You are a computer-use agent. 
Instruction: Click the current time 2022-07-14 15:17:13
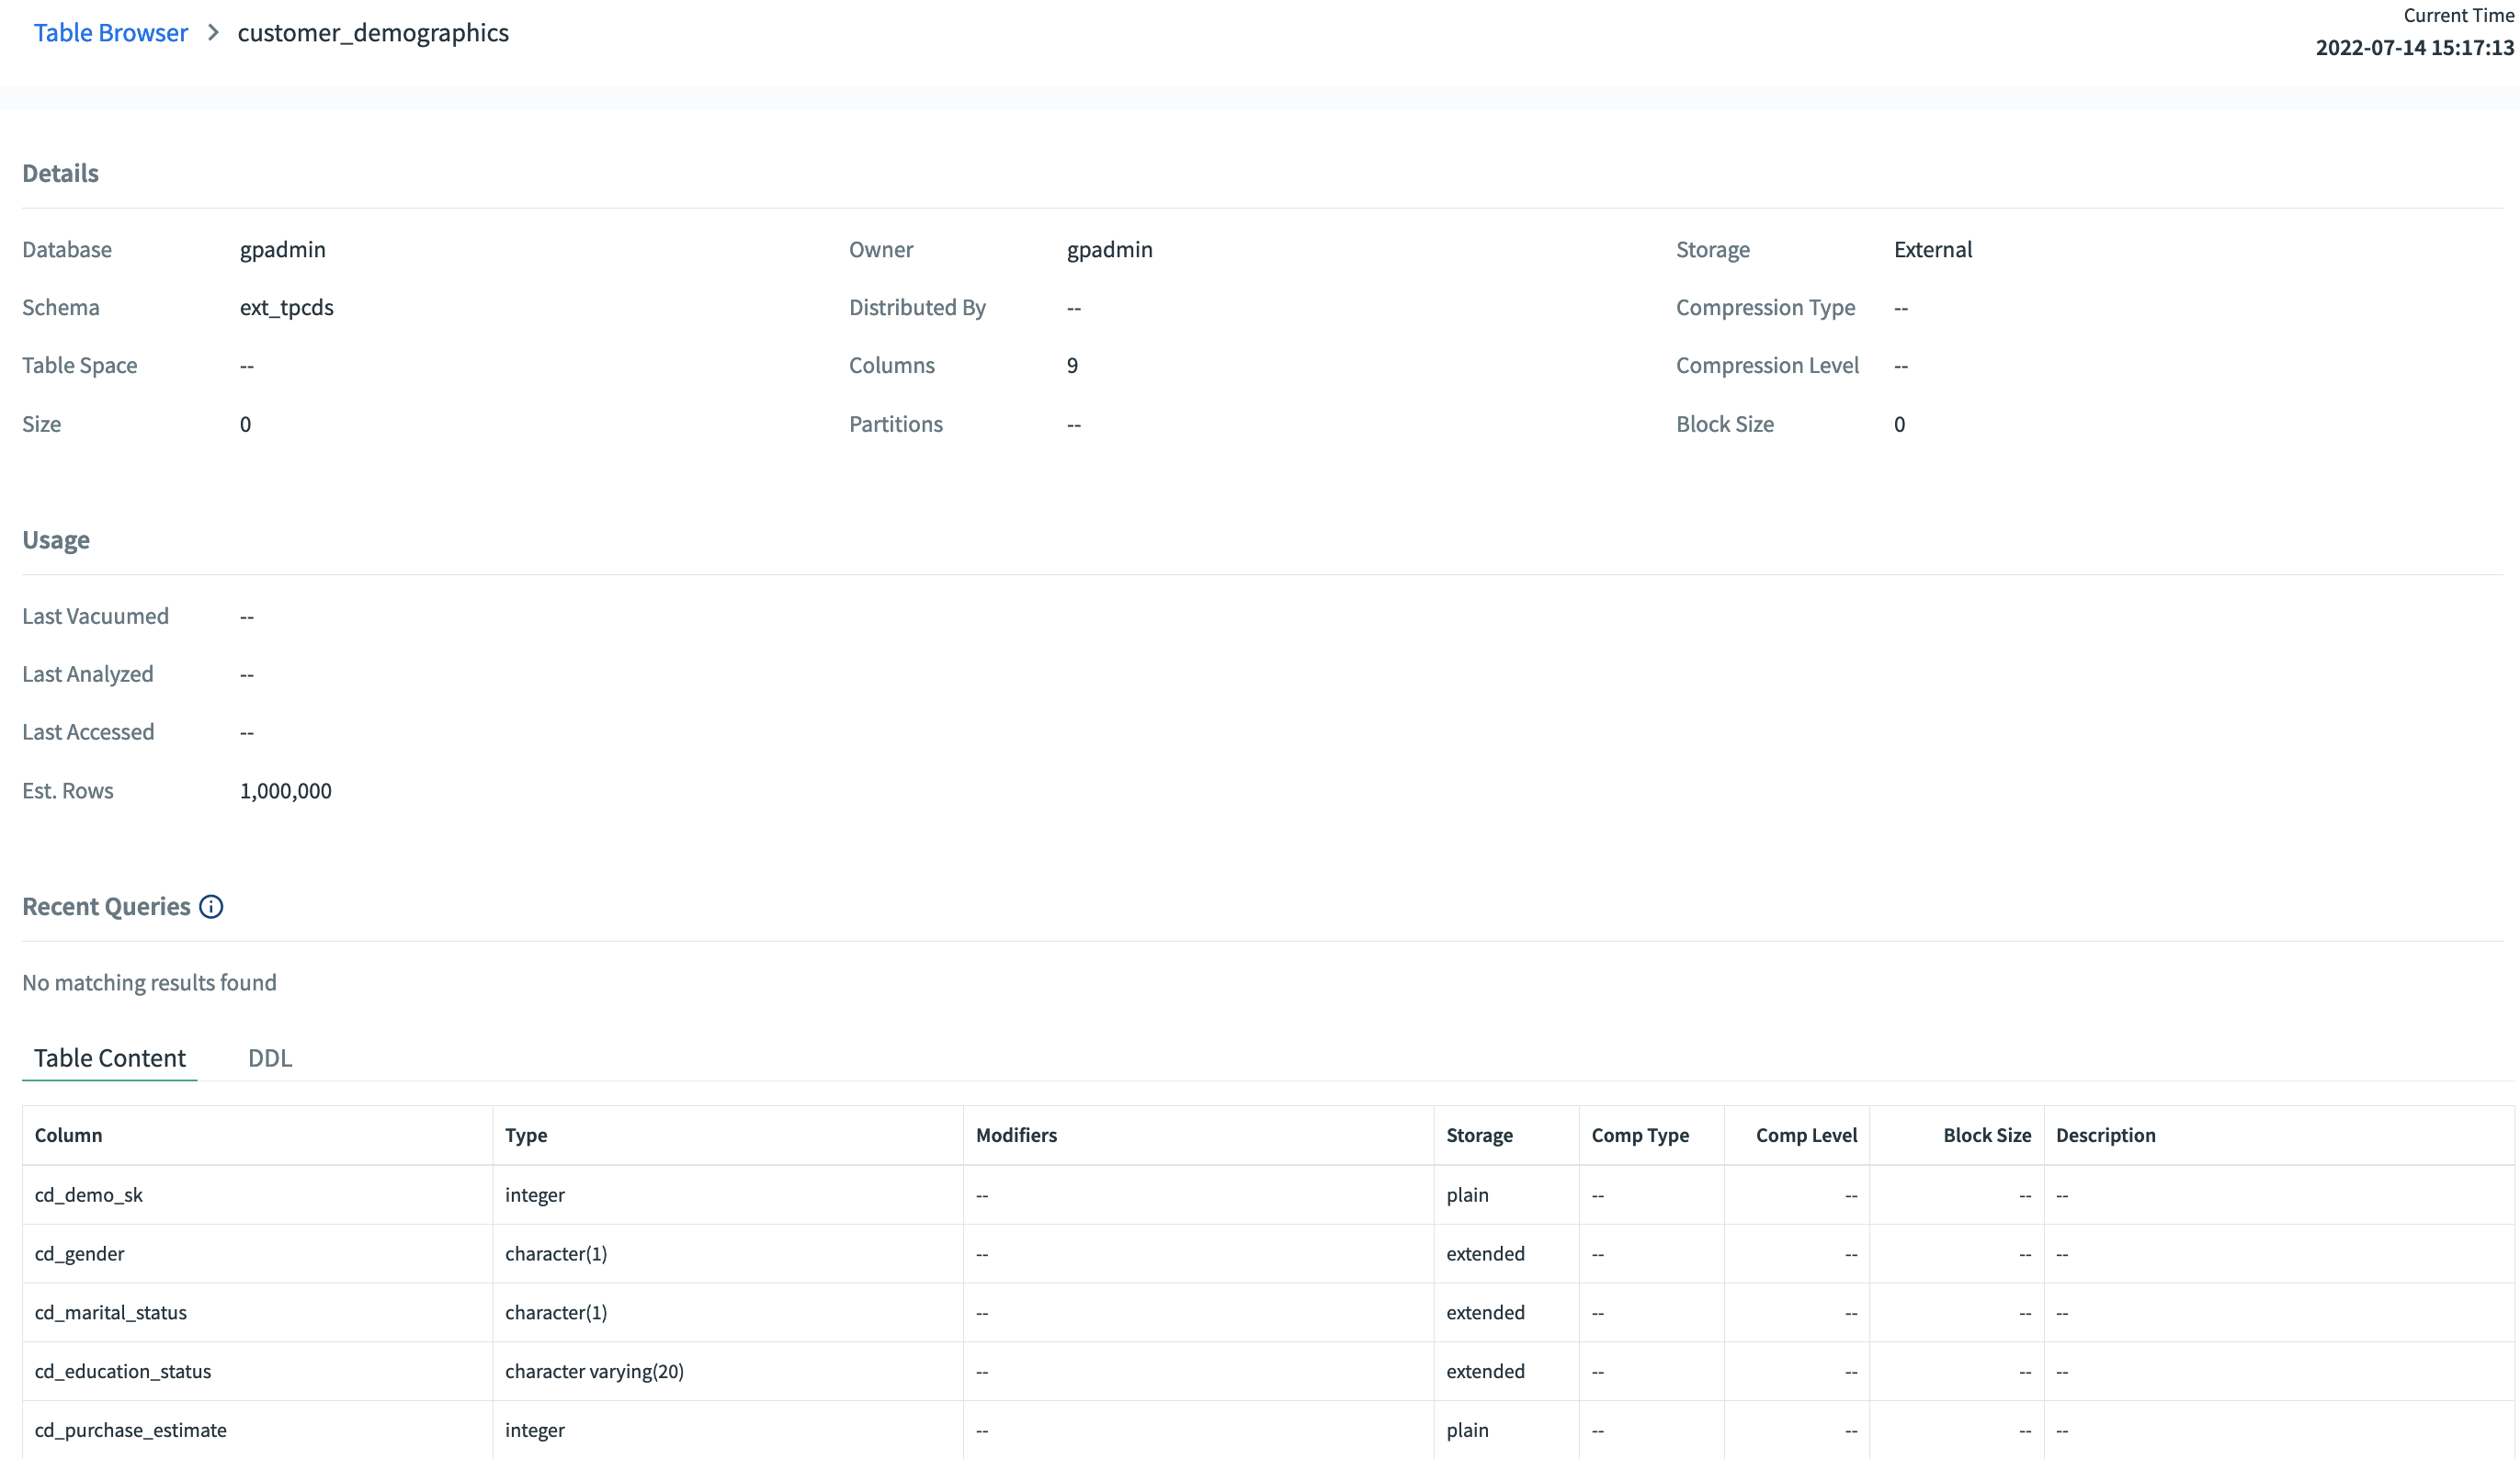pos(2414,47)
